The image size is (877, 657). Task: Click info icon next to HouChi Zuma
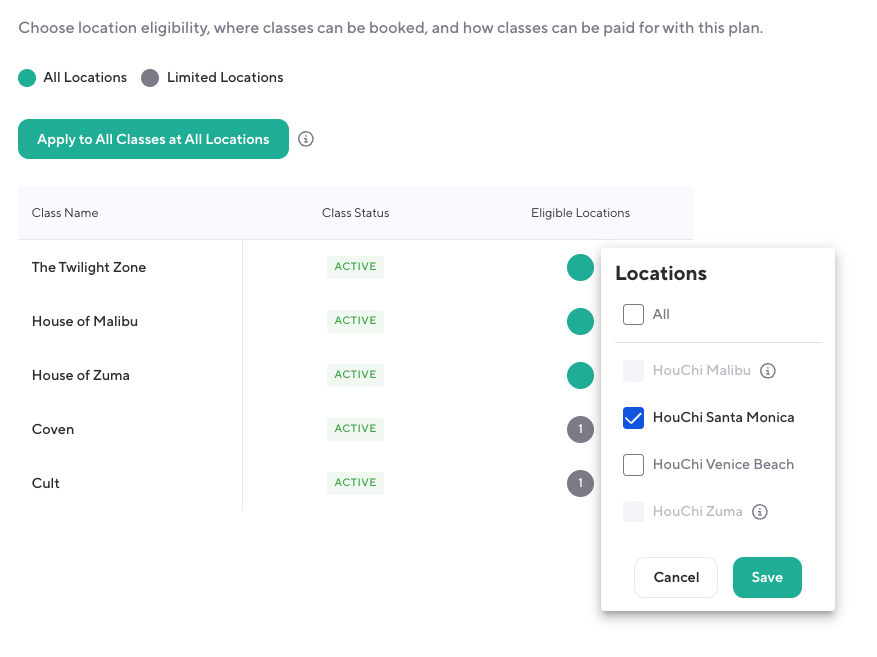(760, 512)
